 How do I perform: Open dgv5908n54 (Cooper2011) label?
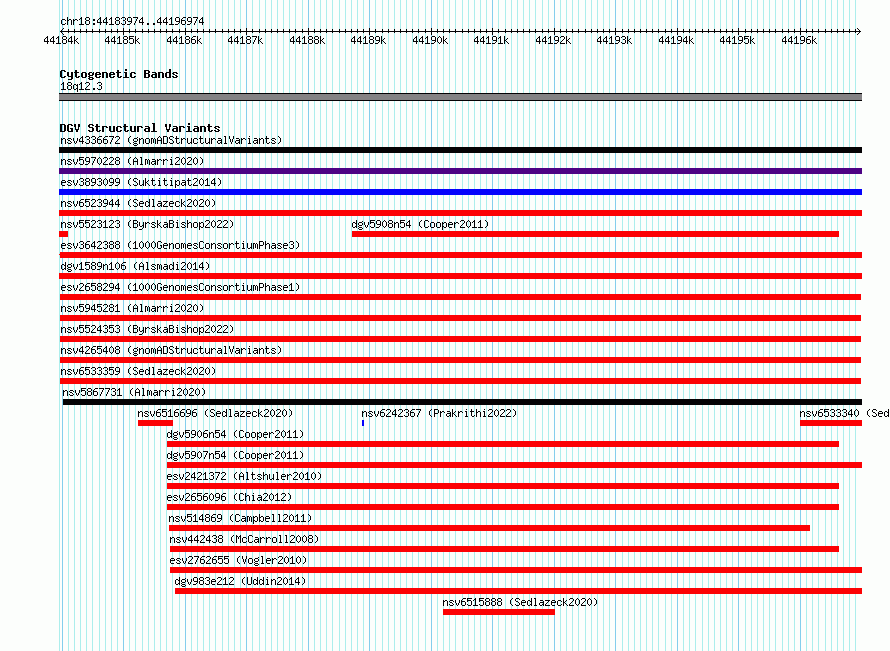pyautogui.click(x=420, y=224)
